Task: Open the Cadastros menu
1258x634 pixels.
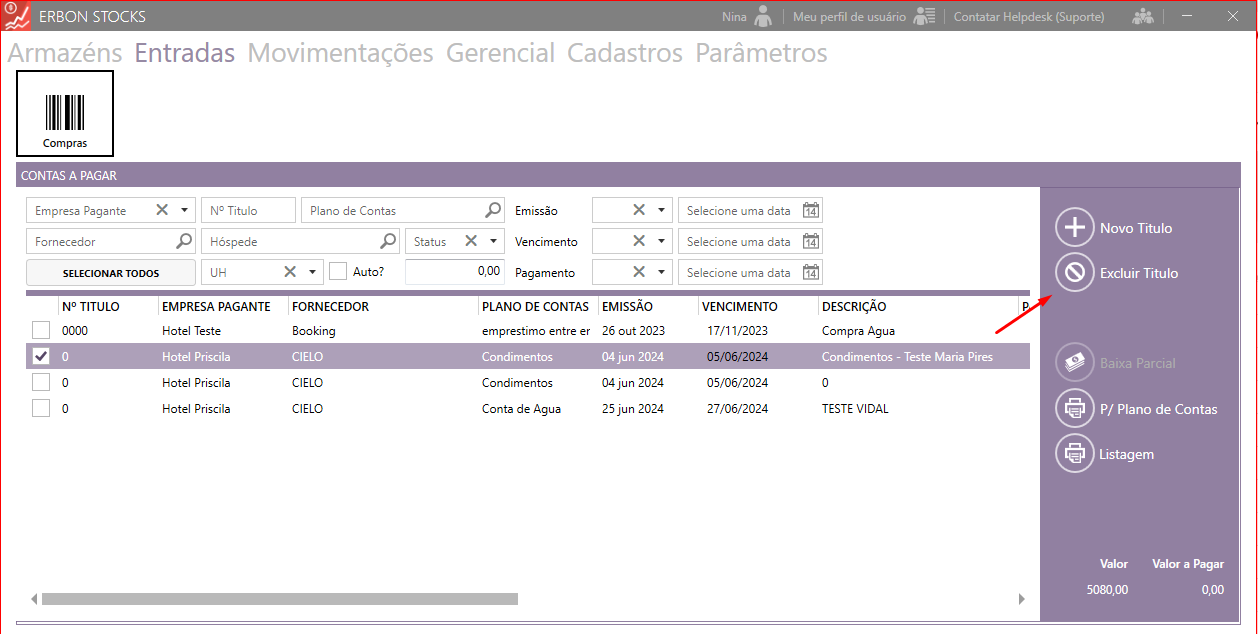Action: pos(624,53)
